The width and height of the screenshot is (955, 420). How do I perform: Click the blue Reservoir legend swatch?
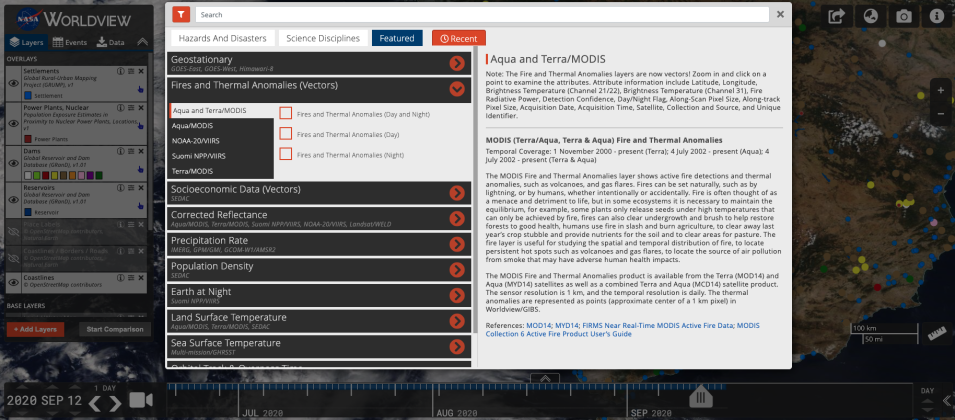pos(27,212)
